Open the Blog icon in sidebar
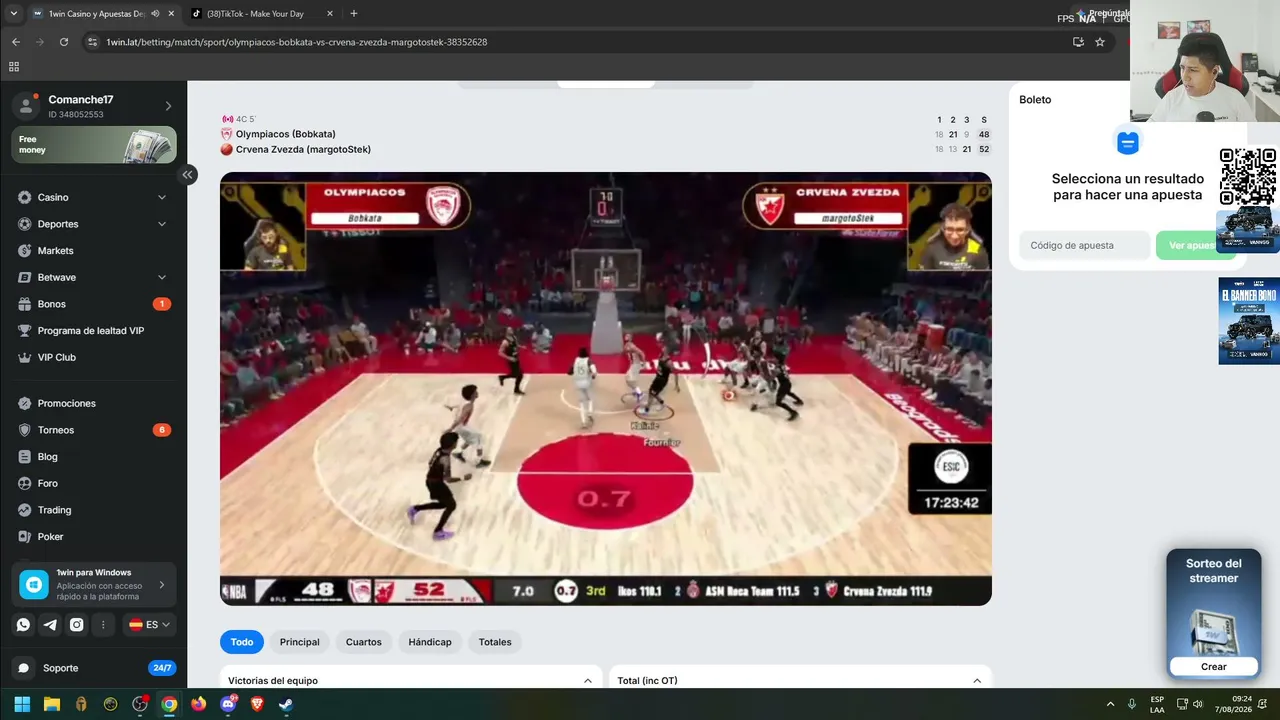 (25, 457)
